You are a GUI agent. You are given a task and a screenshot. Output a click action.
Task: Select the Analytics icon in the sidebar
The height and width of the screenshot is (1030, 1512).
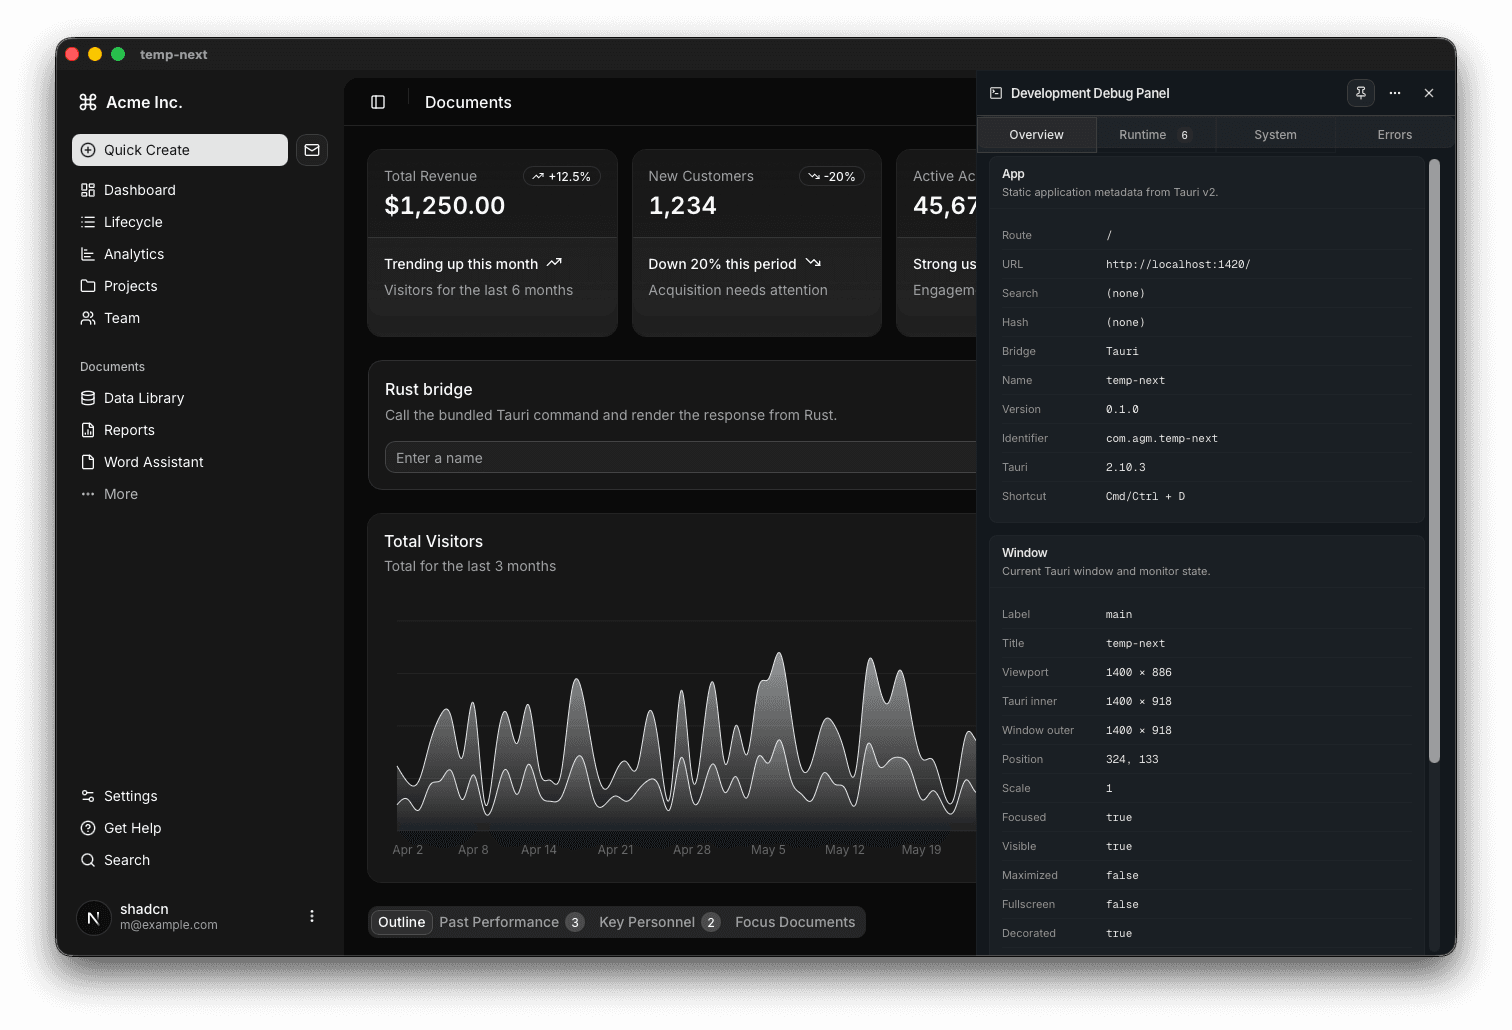tap(88, 254)
